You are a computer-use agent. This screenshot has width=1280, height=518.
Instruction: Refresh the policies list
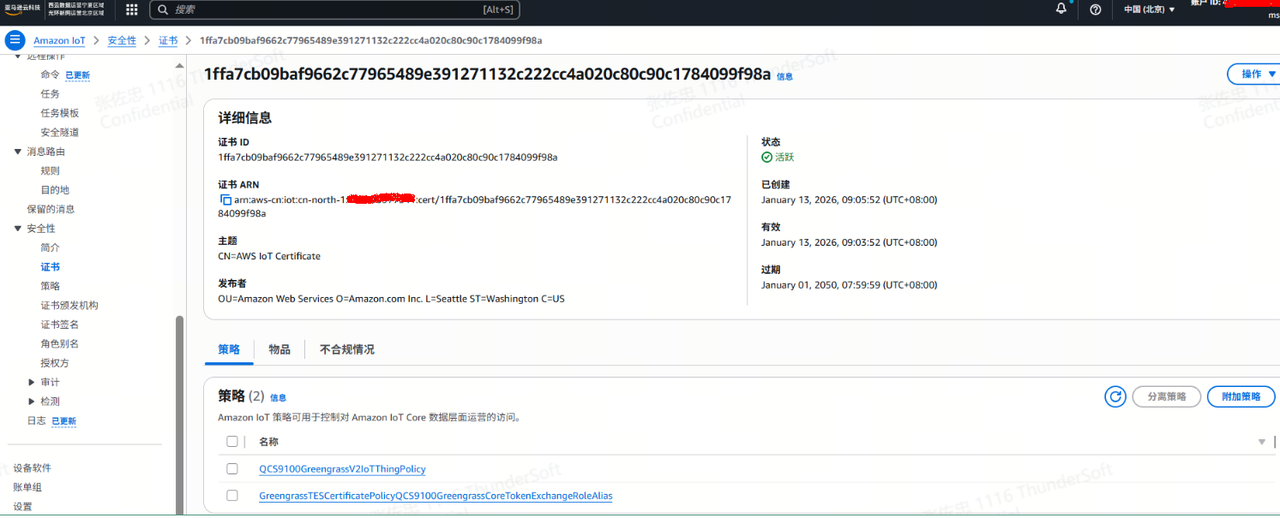pyautogui.click(x=1115, y=397)
